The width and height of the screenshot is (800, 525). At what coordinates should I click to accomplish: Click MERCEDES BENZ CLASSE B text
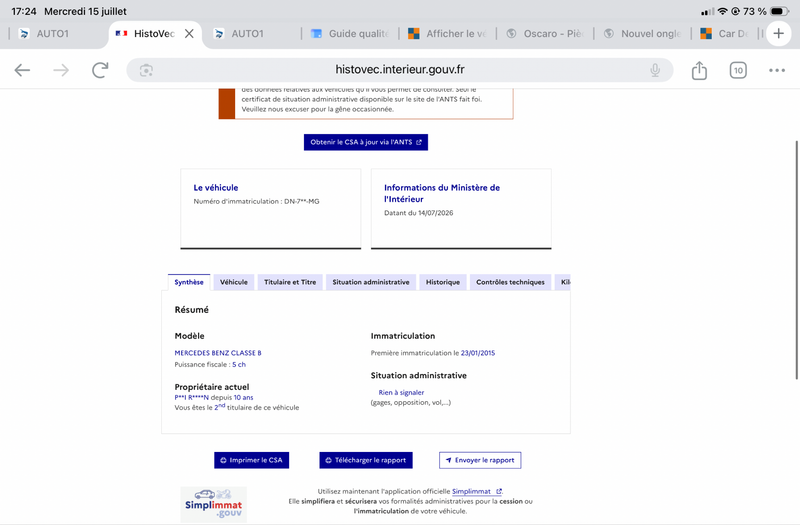(218, 353)
